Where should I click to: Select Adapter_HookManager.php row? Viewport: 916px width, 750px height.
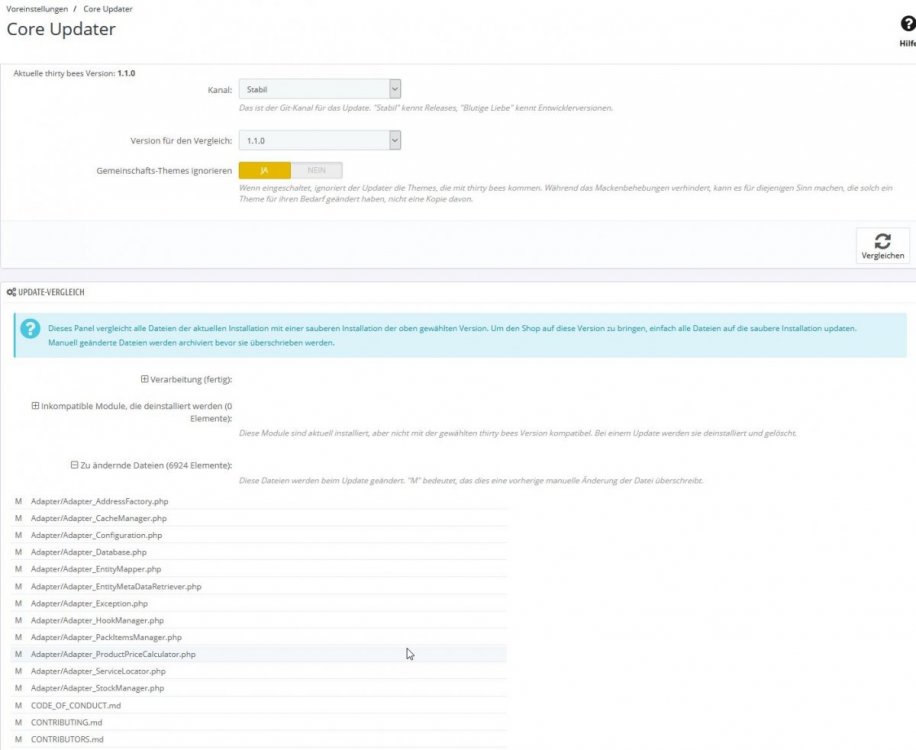[97, 620]
